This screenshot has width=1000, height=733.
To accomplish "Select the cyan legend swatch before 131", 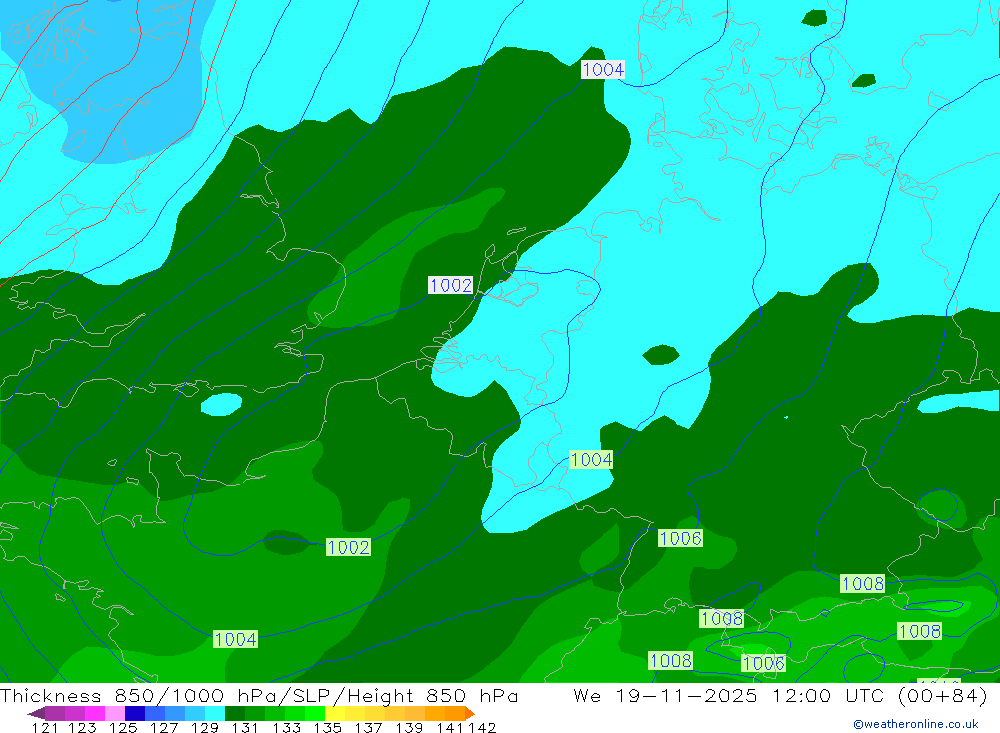I will (215, 713).
